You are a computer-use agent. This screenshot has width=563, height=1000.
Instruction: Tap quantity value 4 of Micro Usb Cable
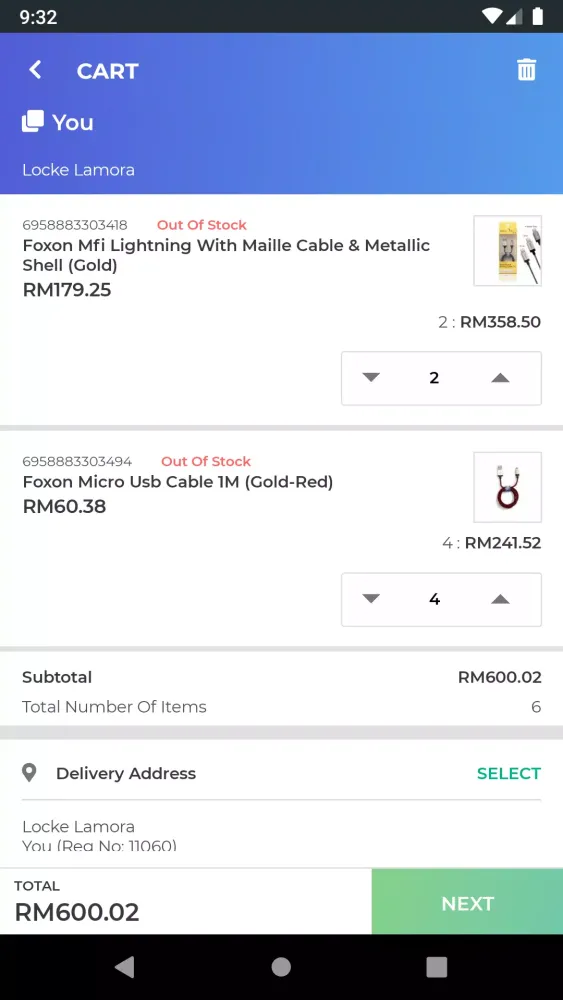coord(434,599)
